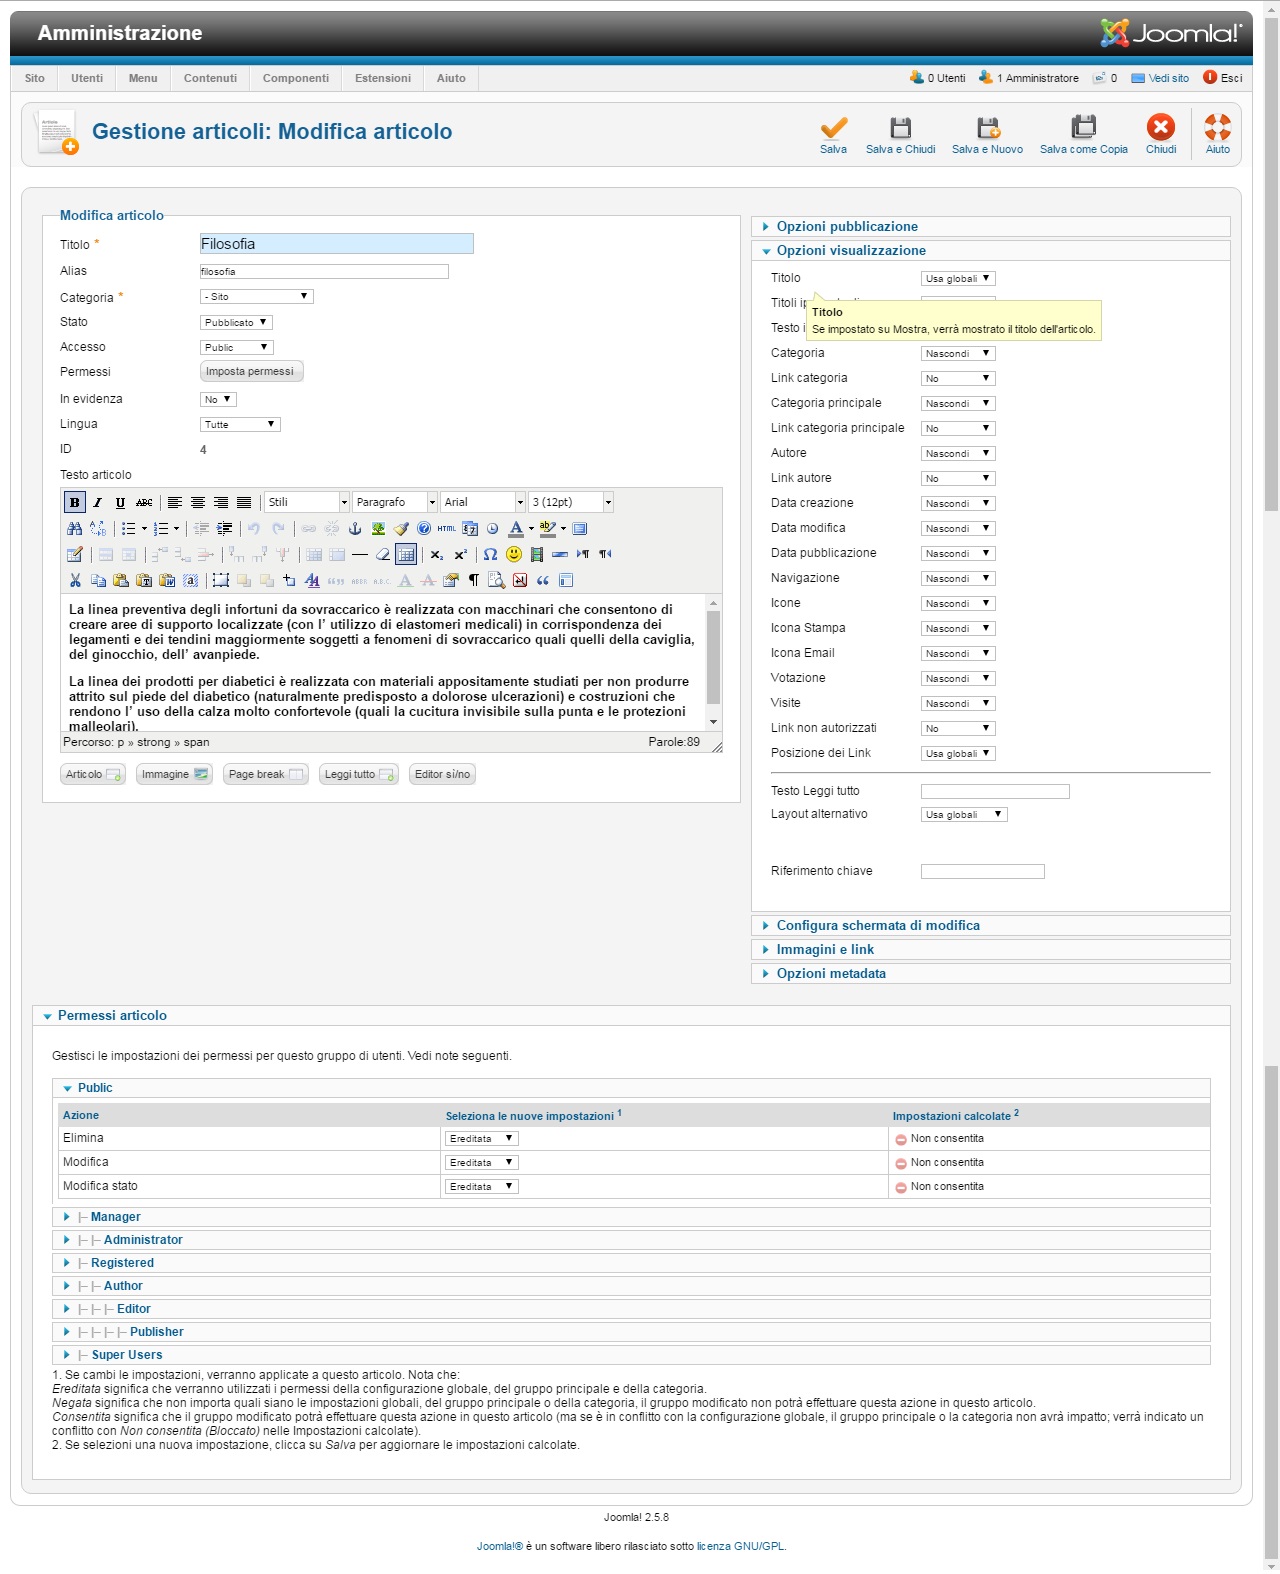Open the editor help question-mark icon
The image size is (1280, 1574).
pos(424,528)
